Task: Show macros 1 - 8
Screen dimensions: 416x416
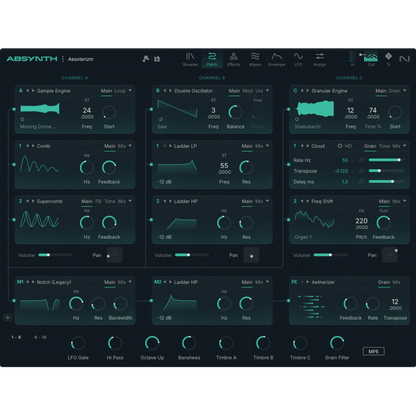Action: pos(16,337)
